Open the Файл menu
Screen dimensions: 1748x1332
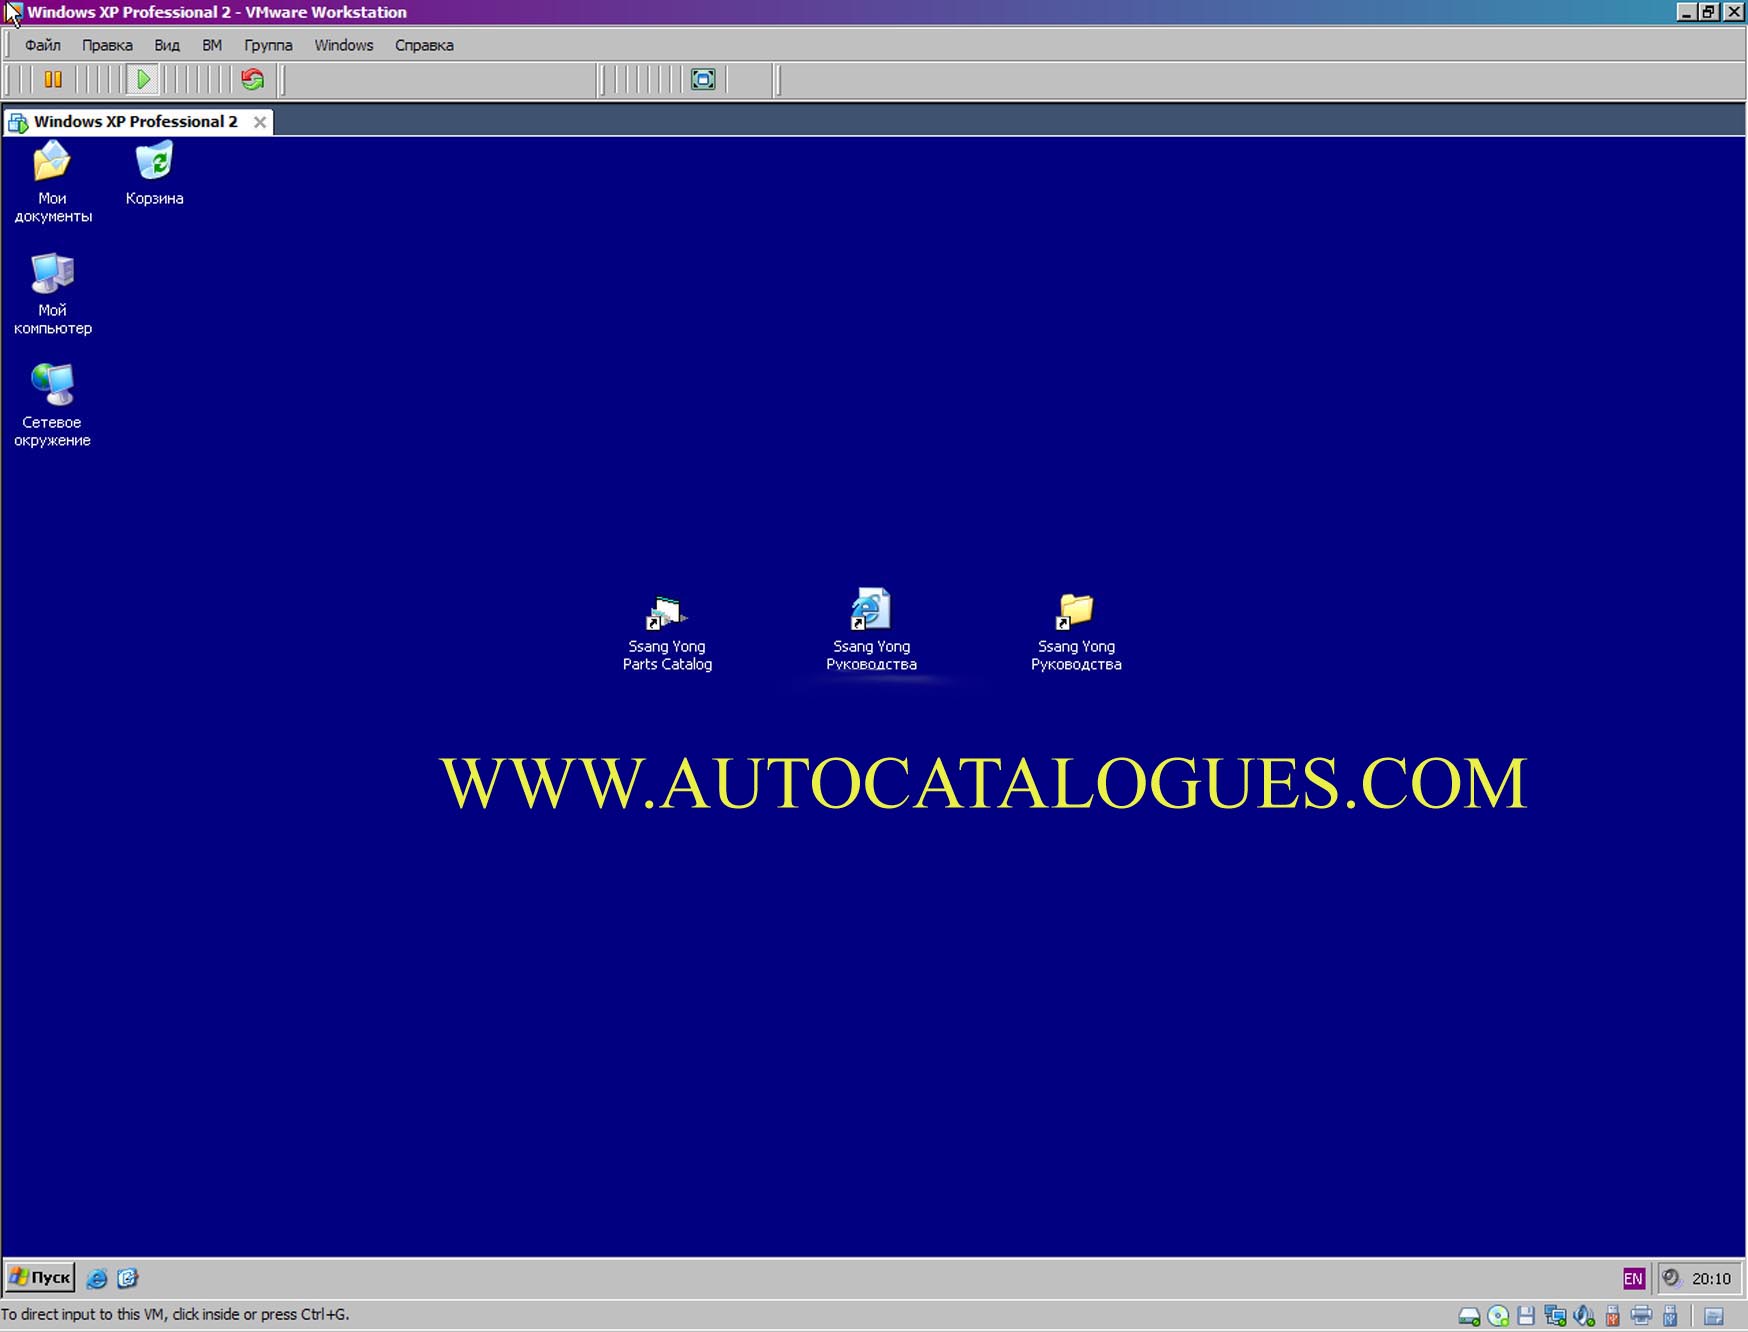pos(42,45)
